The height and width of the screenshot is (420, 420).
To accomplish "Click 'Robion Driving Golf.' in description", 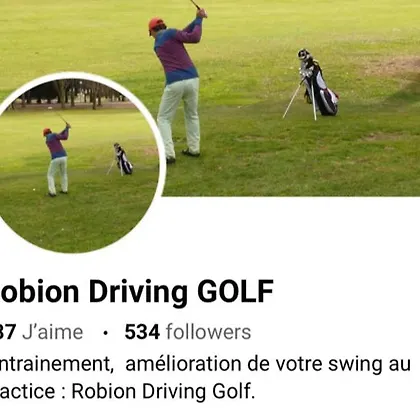I will pos(163,391).
